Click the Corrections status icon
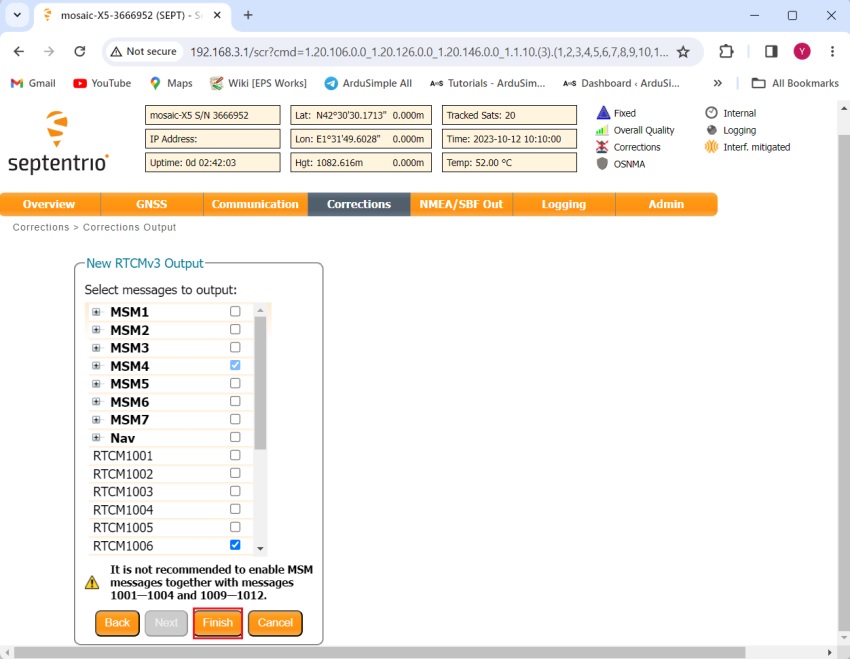The width and height of the screenshot is (850, 659). tap(602, 147)
